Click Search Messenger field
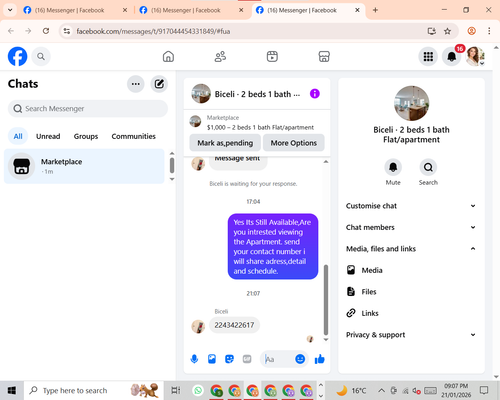The image size is (500, 400). (88, 109)
